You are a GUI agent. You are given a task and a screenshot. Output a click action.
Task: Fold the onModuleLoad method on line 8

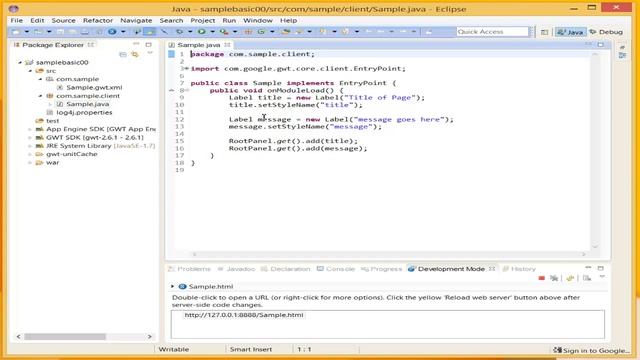187,90
